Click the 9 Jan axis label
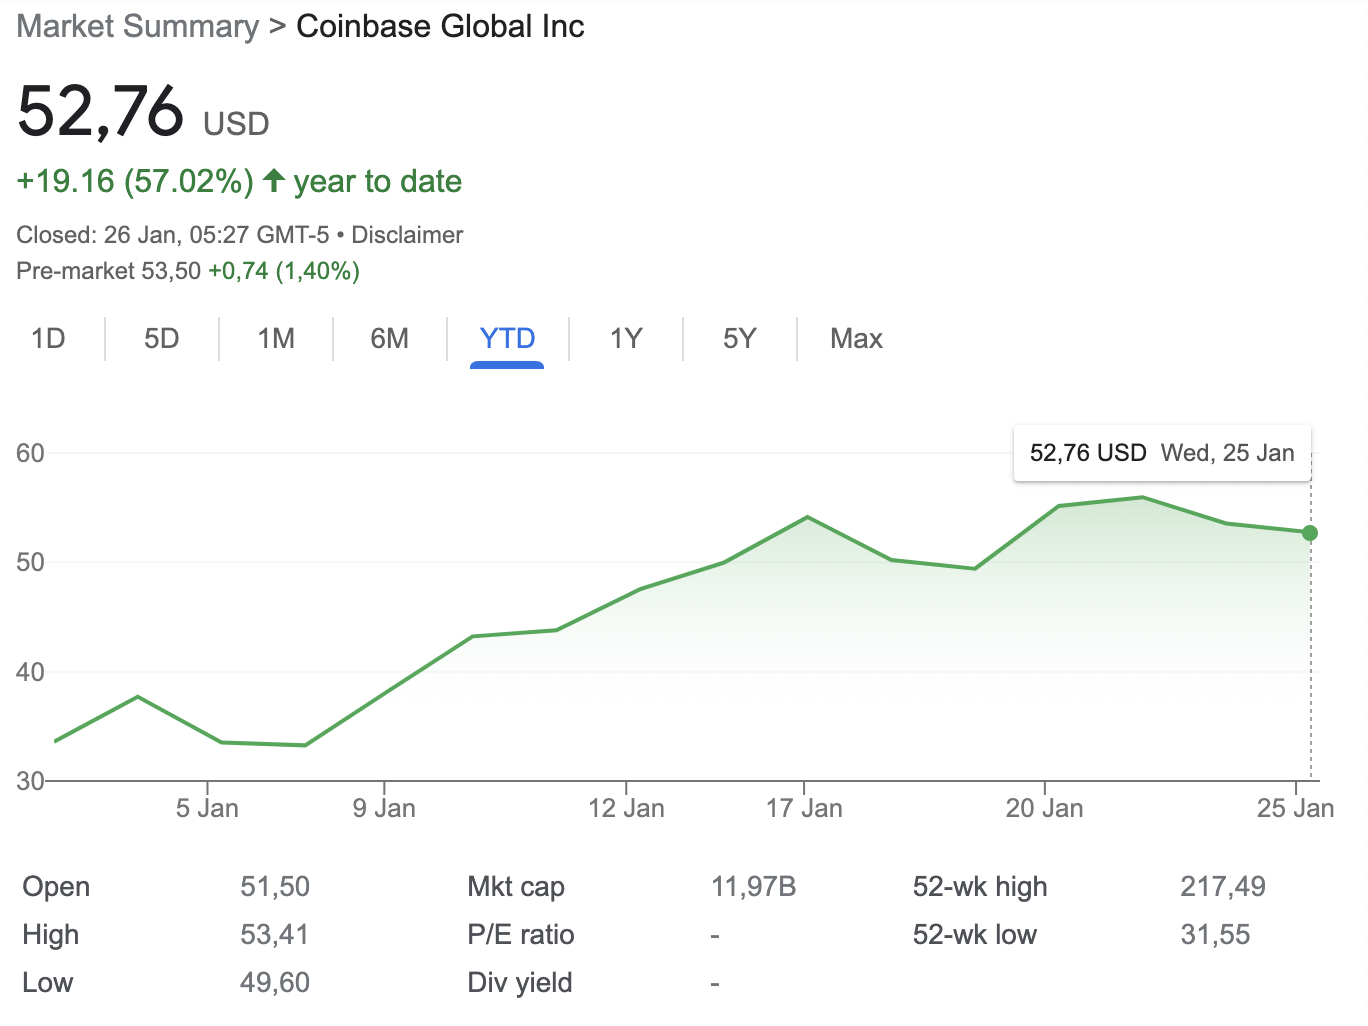This screenshot has width=1368, height=1026. (x=384, y=808)
